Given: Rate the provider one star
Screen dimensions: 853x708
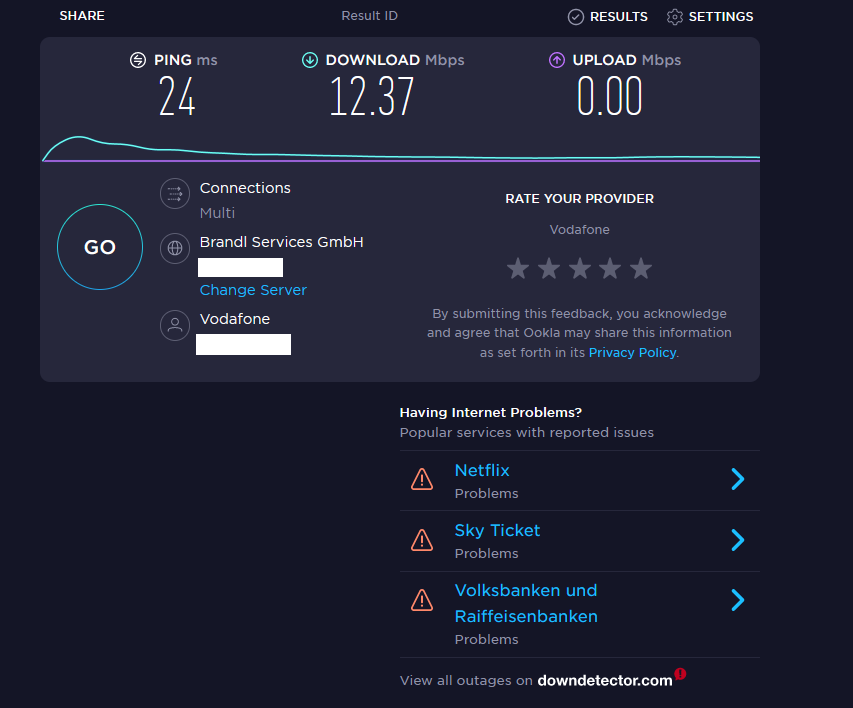Looking at the screenshot, I should point(517,268).
